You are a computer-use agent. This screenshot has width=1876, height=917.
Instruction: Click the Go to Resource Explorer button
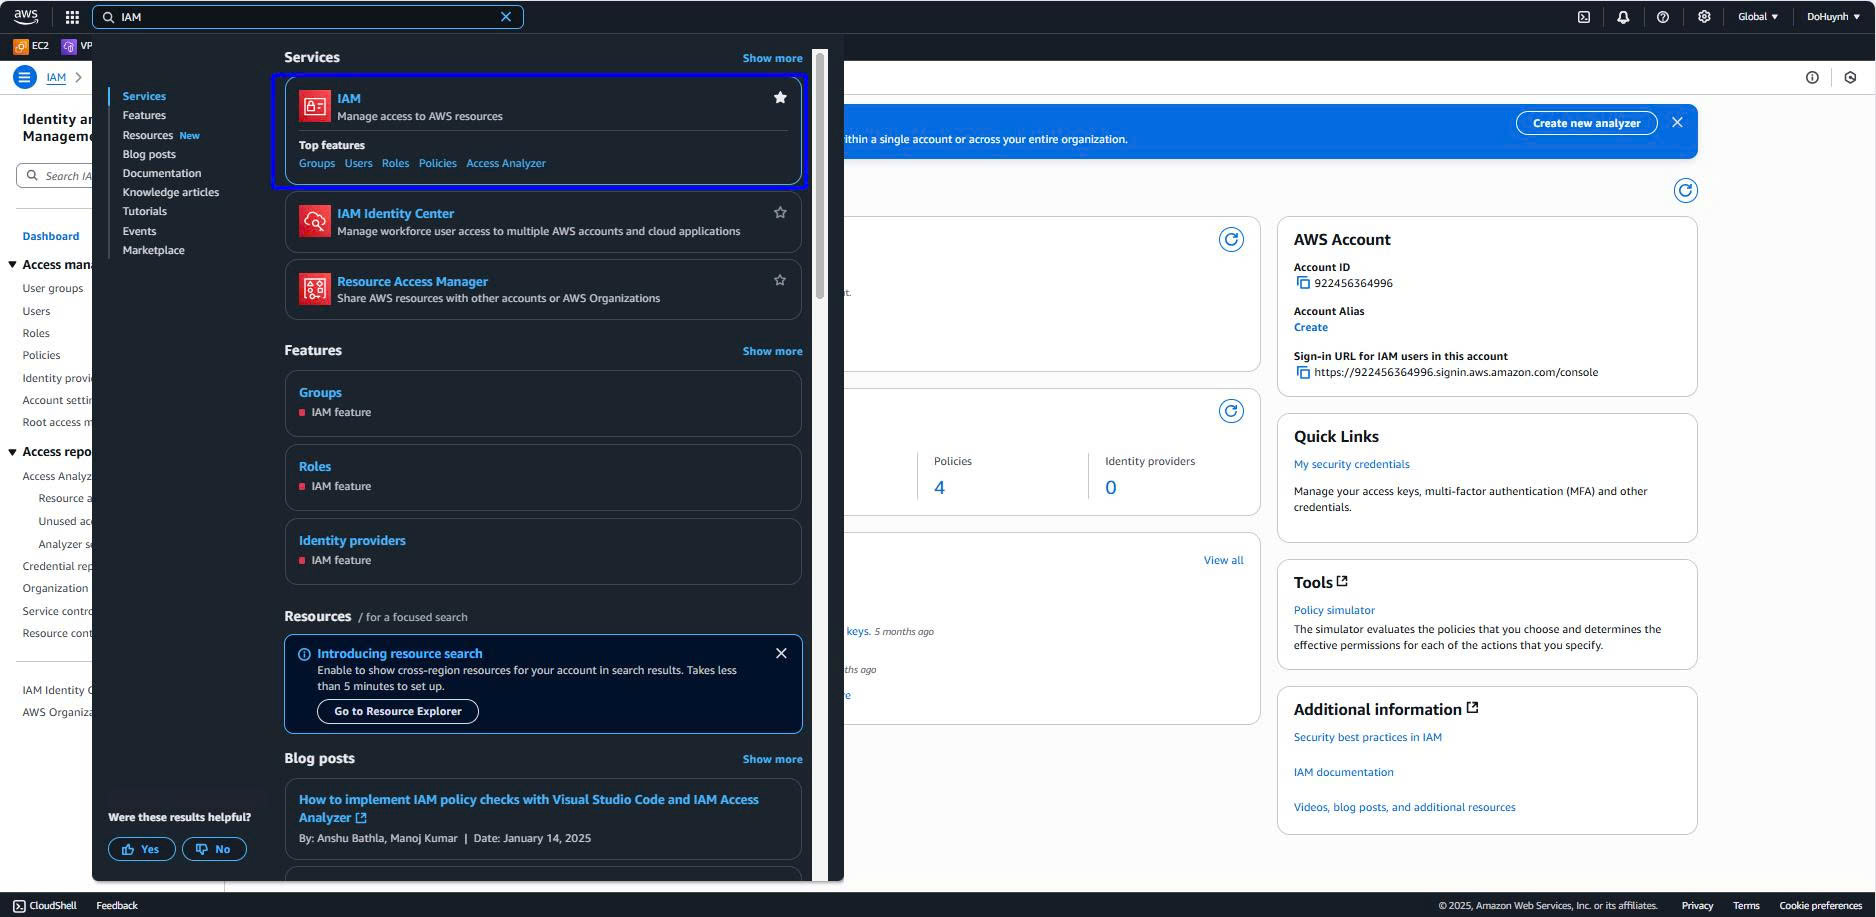(x=397, y=712)
